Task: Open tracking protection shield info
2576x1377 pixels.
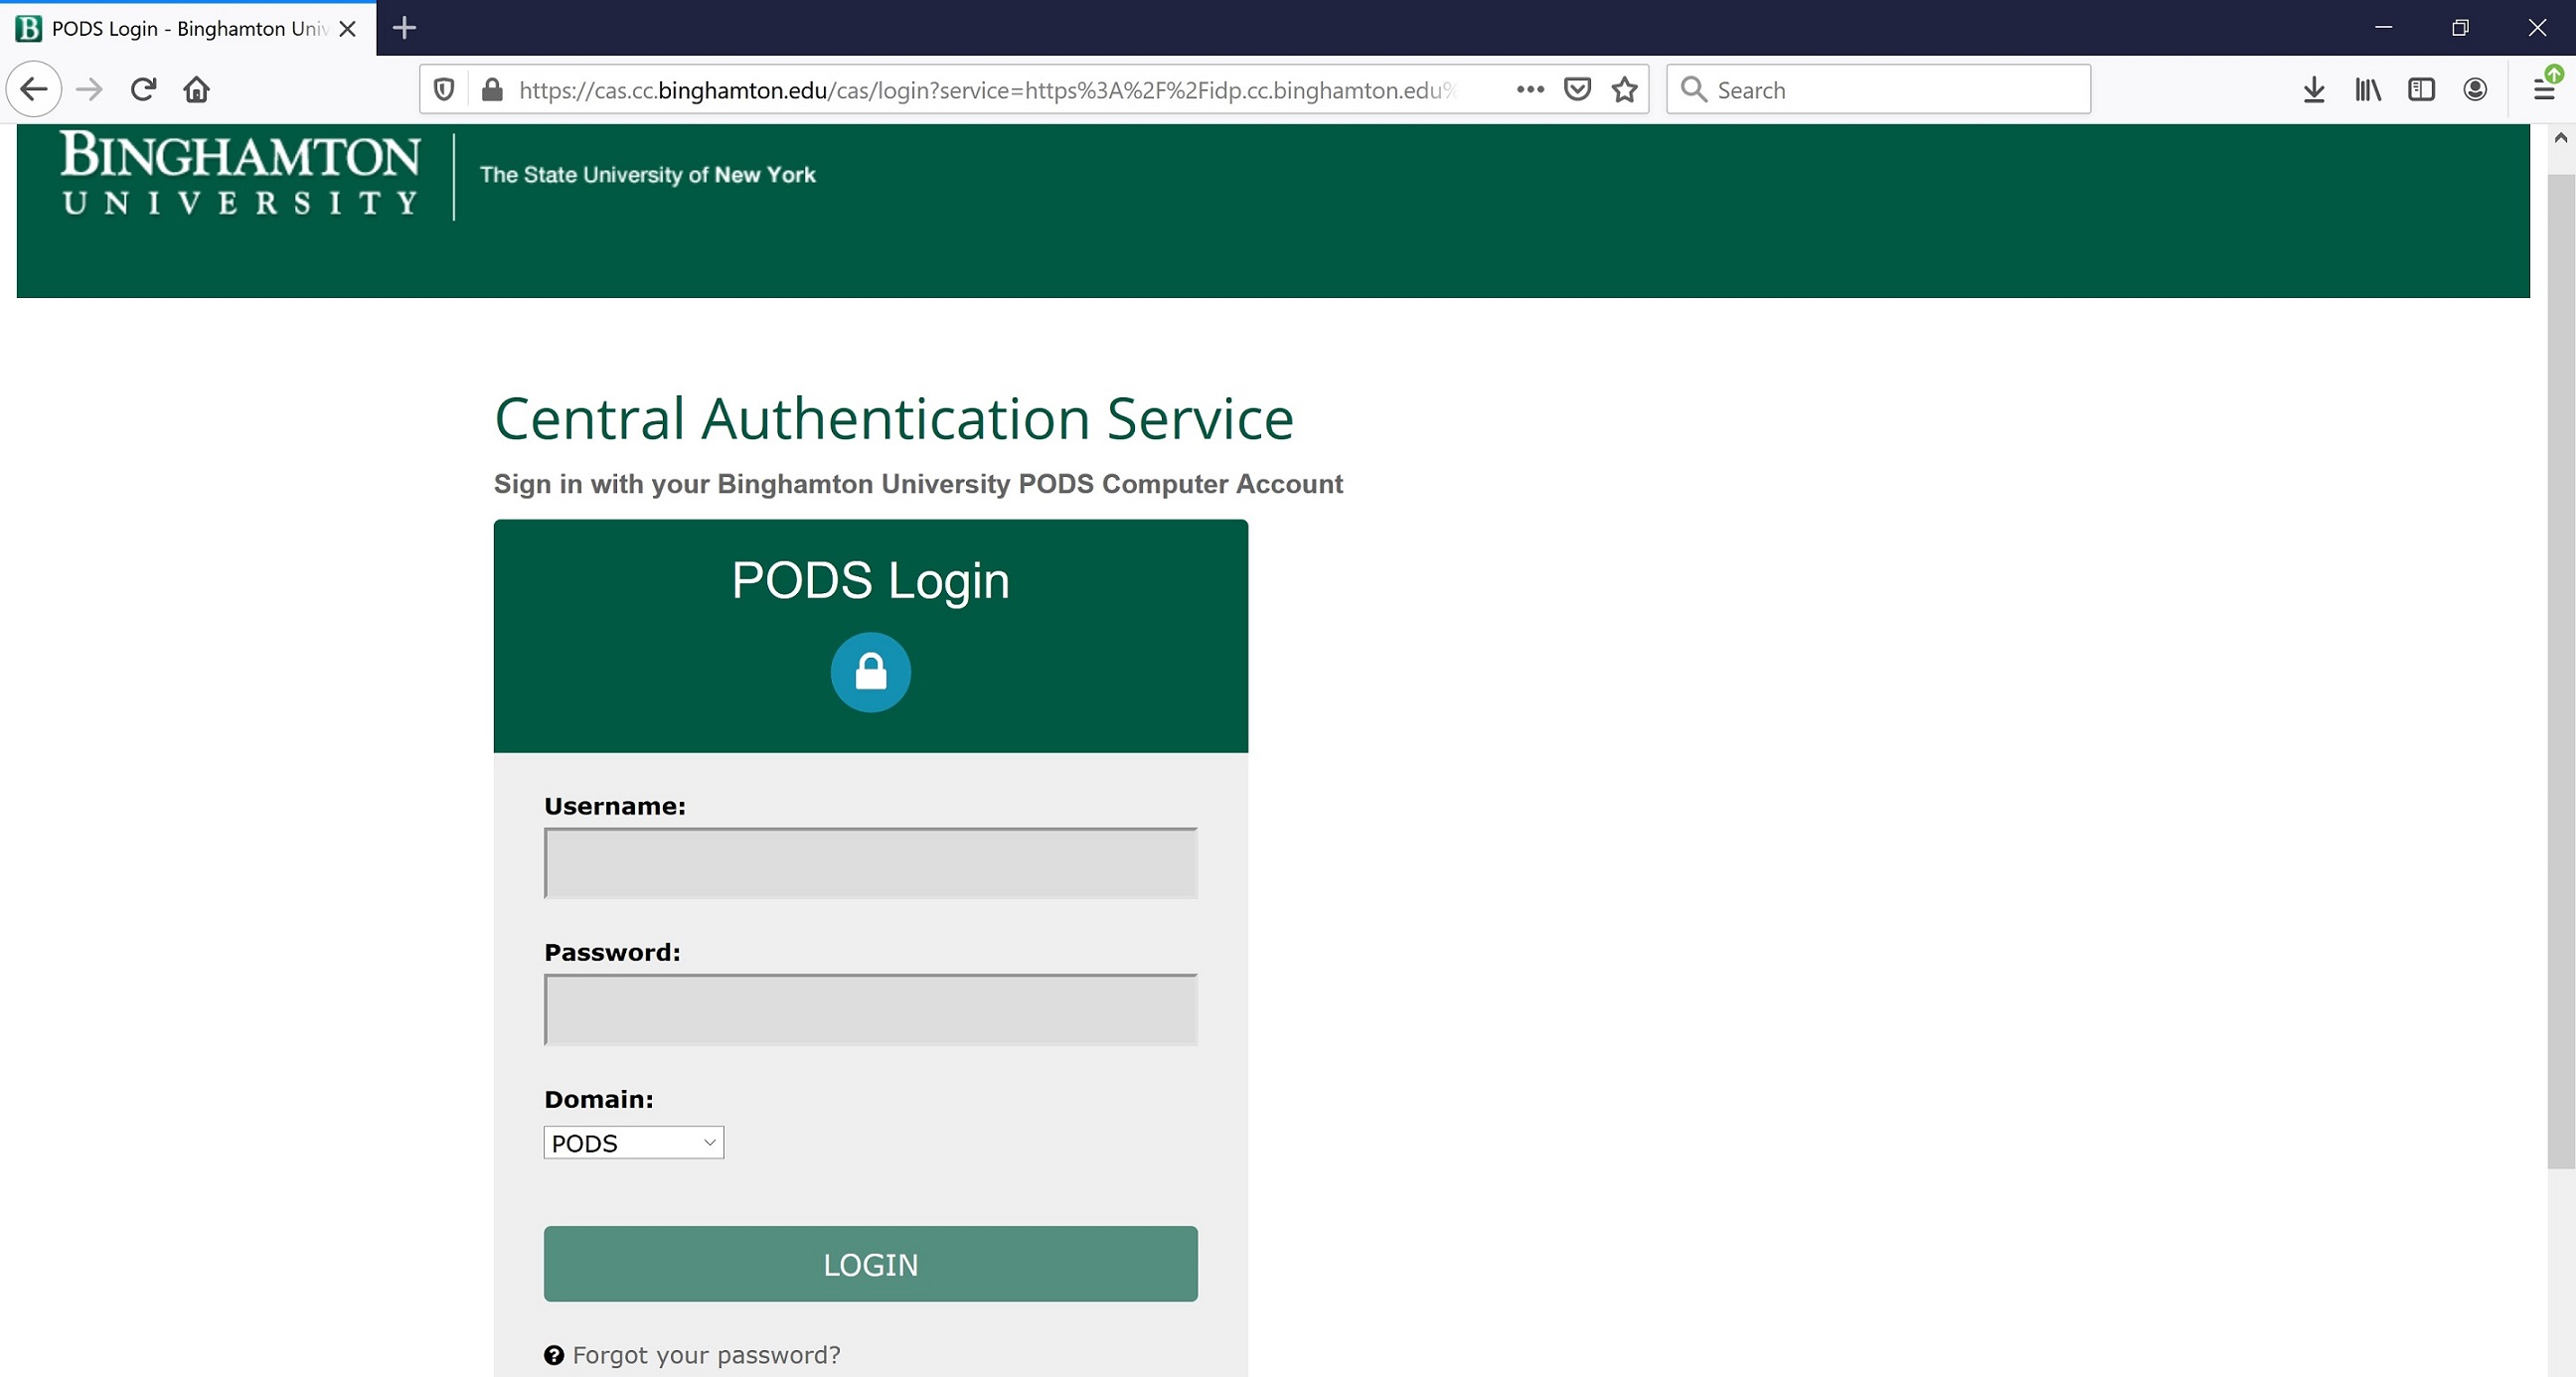Action: pos(444,90)
